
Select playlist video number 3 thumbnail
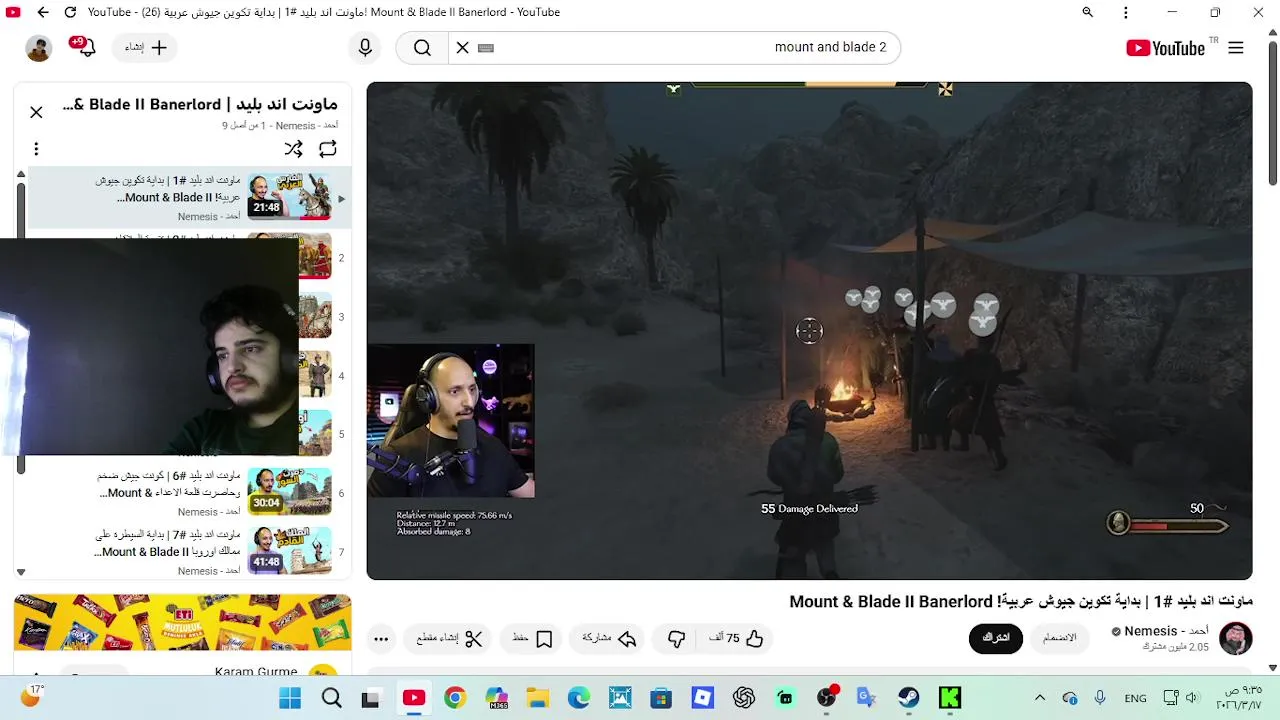(x=315, y=315)
